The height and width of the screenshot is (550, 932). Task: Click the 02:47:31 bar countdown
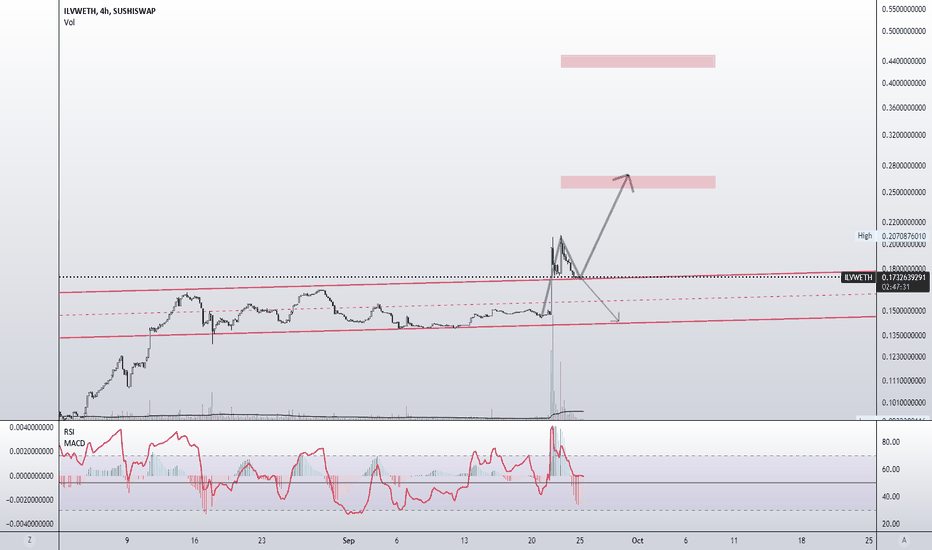pyautogui.click(x=896, y=287)
